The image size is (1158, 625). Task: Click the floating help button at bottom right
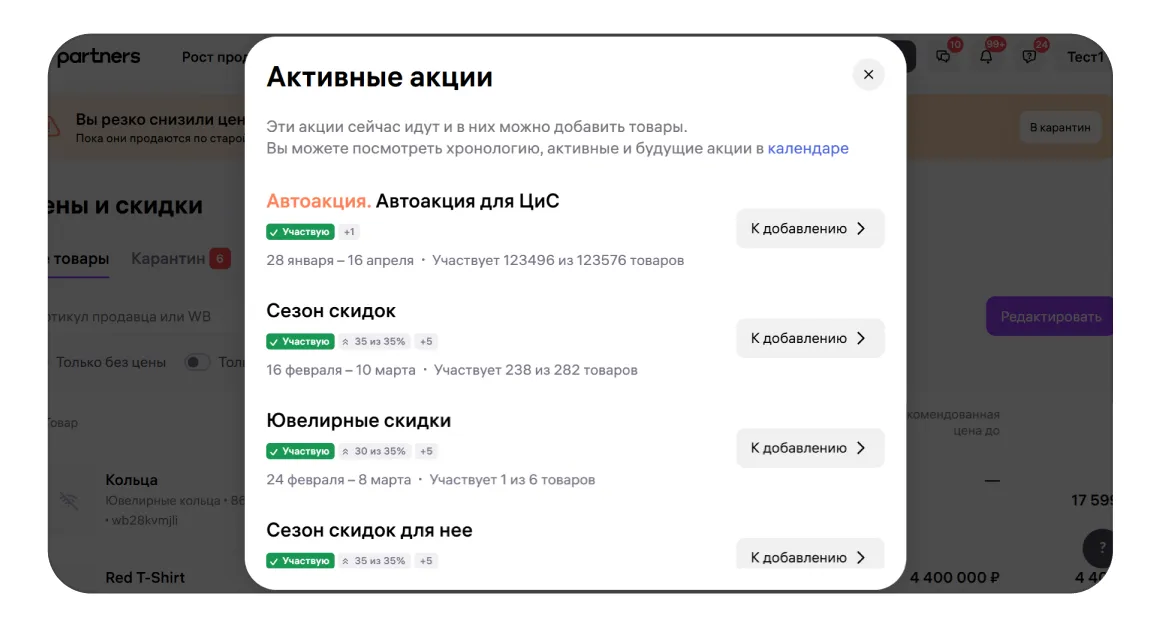(1101, 547)
